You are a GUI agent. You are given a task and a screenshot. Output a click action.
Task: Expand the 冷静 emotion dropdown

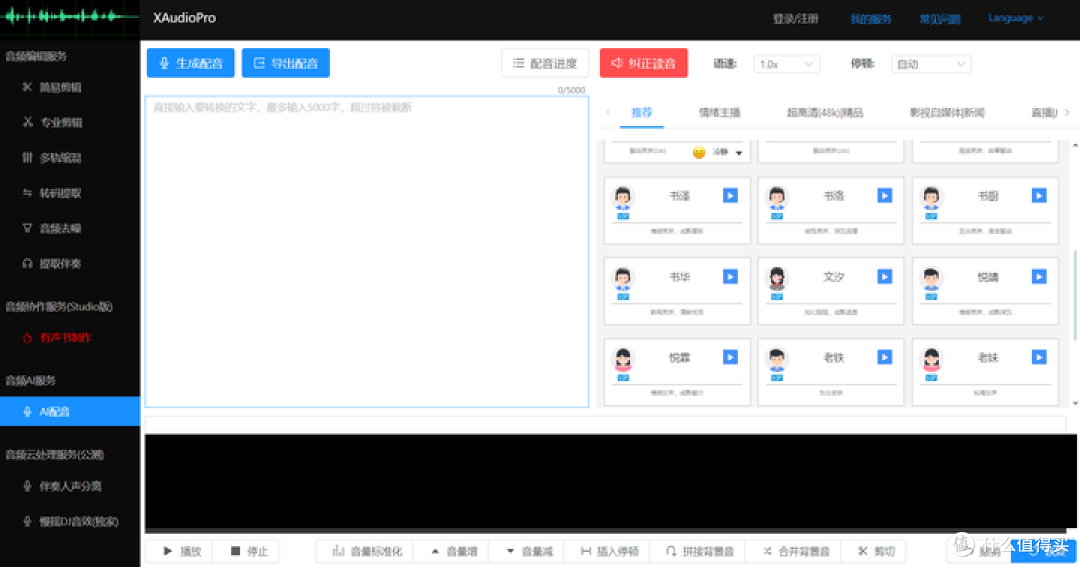739,153
